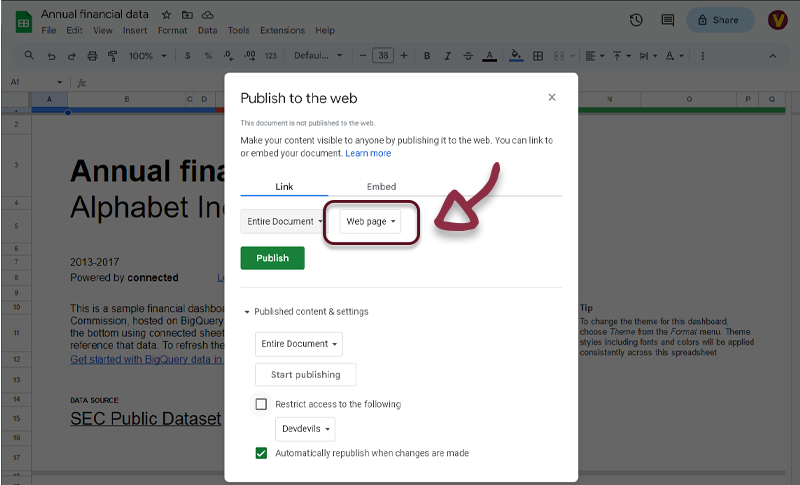Screen dimensions: 800x485
Task: Click the paint format roller icon
Action: [x=112, y=56]
